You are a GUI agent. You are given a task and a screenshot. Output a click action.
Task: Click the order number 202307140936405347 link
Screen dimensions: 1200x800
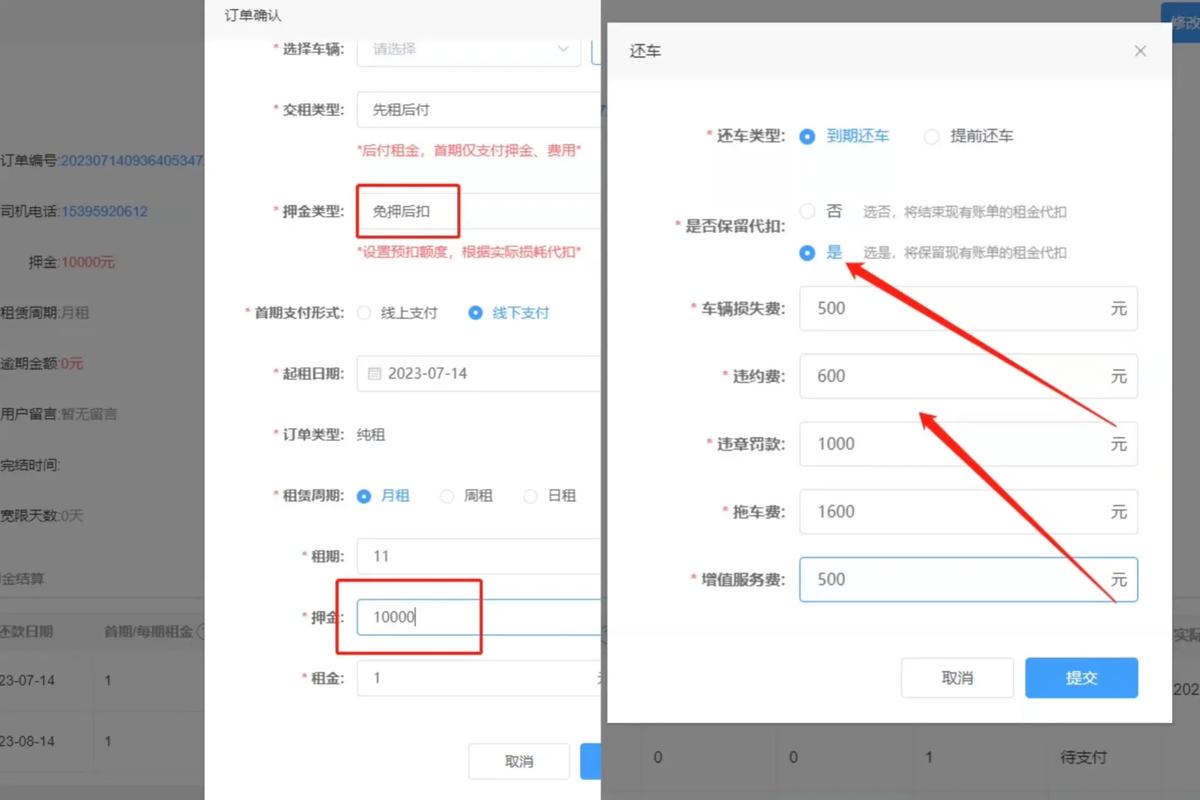(132, 161)
